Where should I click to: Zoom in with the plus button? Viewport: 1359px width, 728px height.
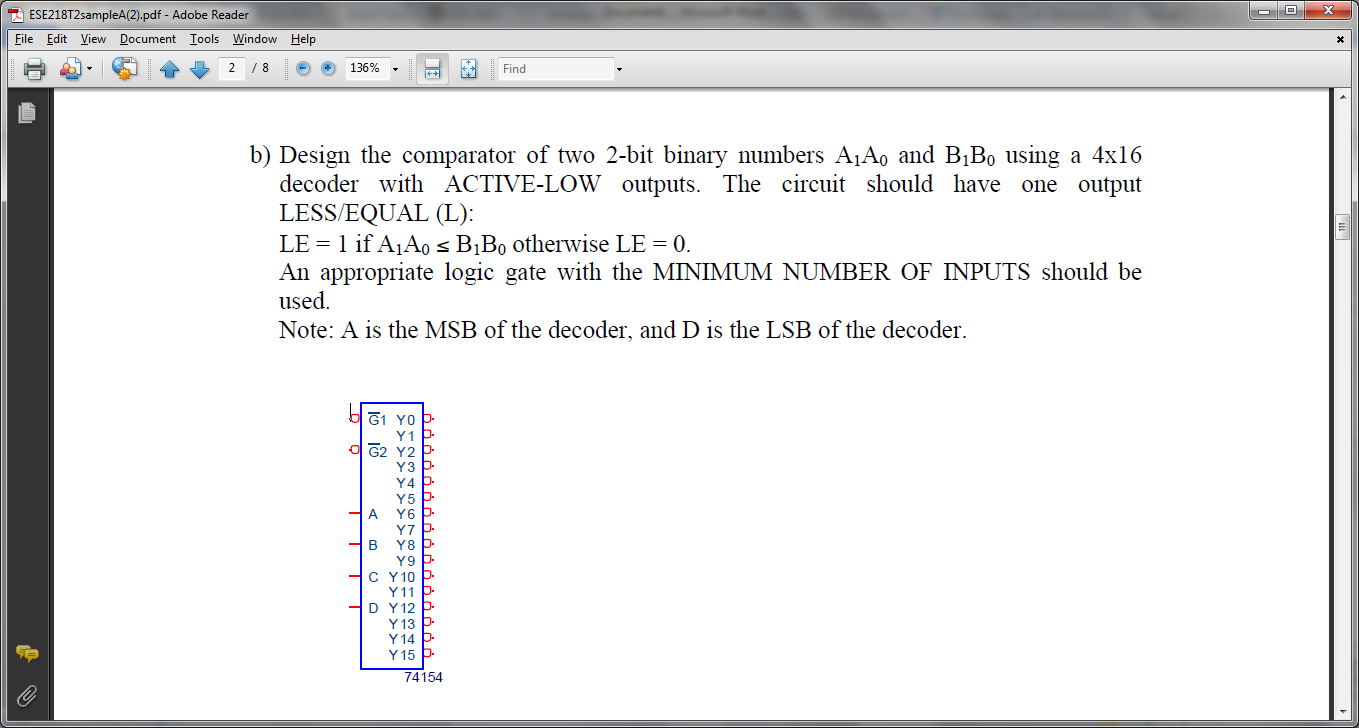328,69
